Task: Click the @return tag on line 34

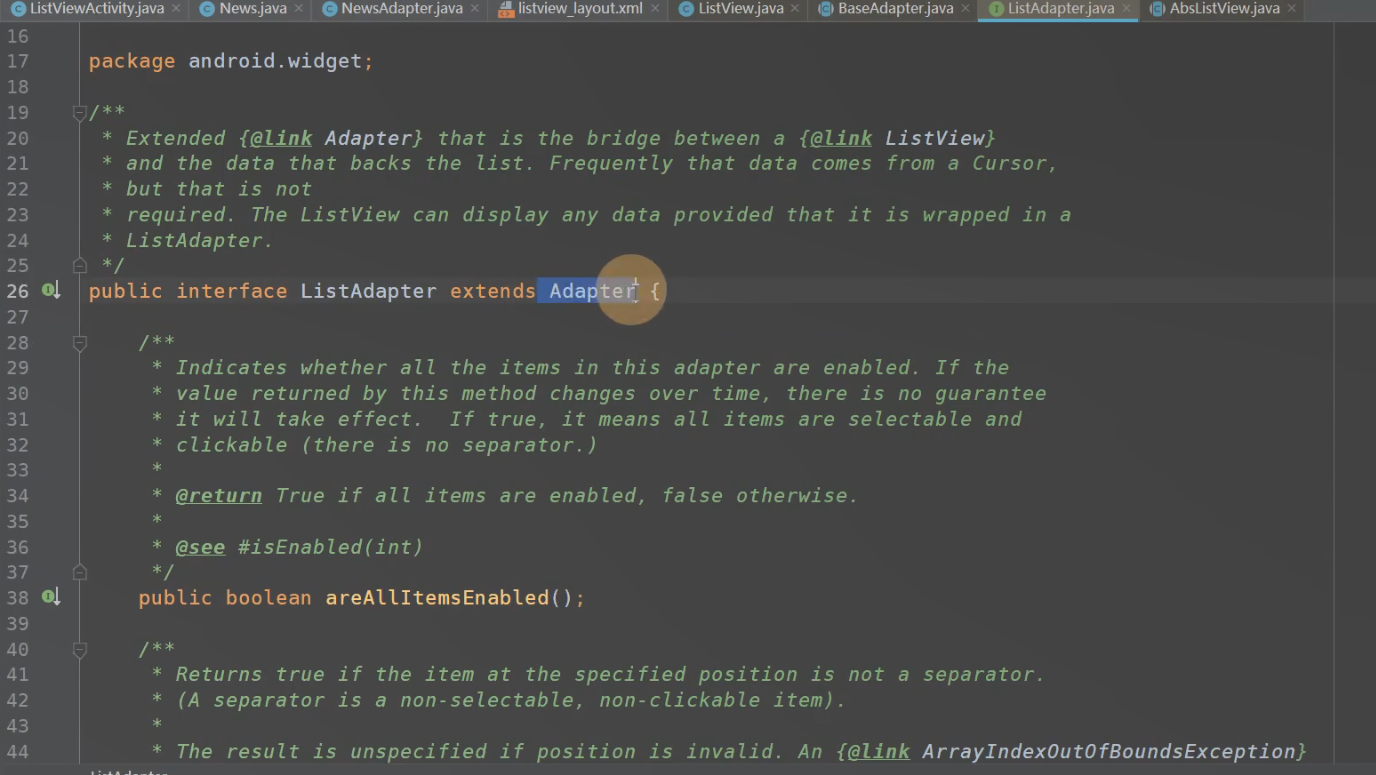Action: [x=219, y=496]
